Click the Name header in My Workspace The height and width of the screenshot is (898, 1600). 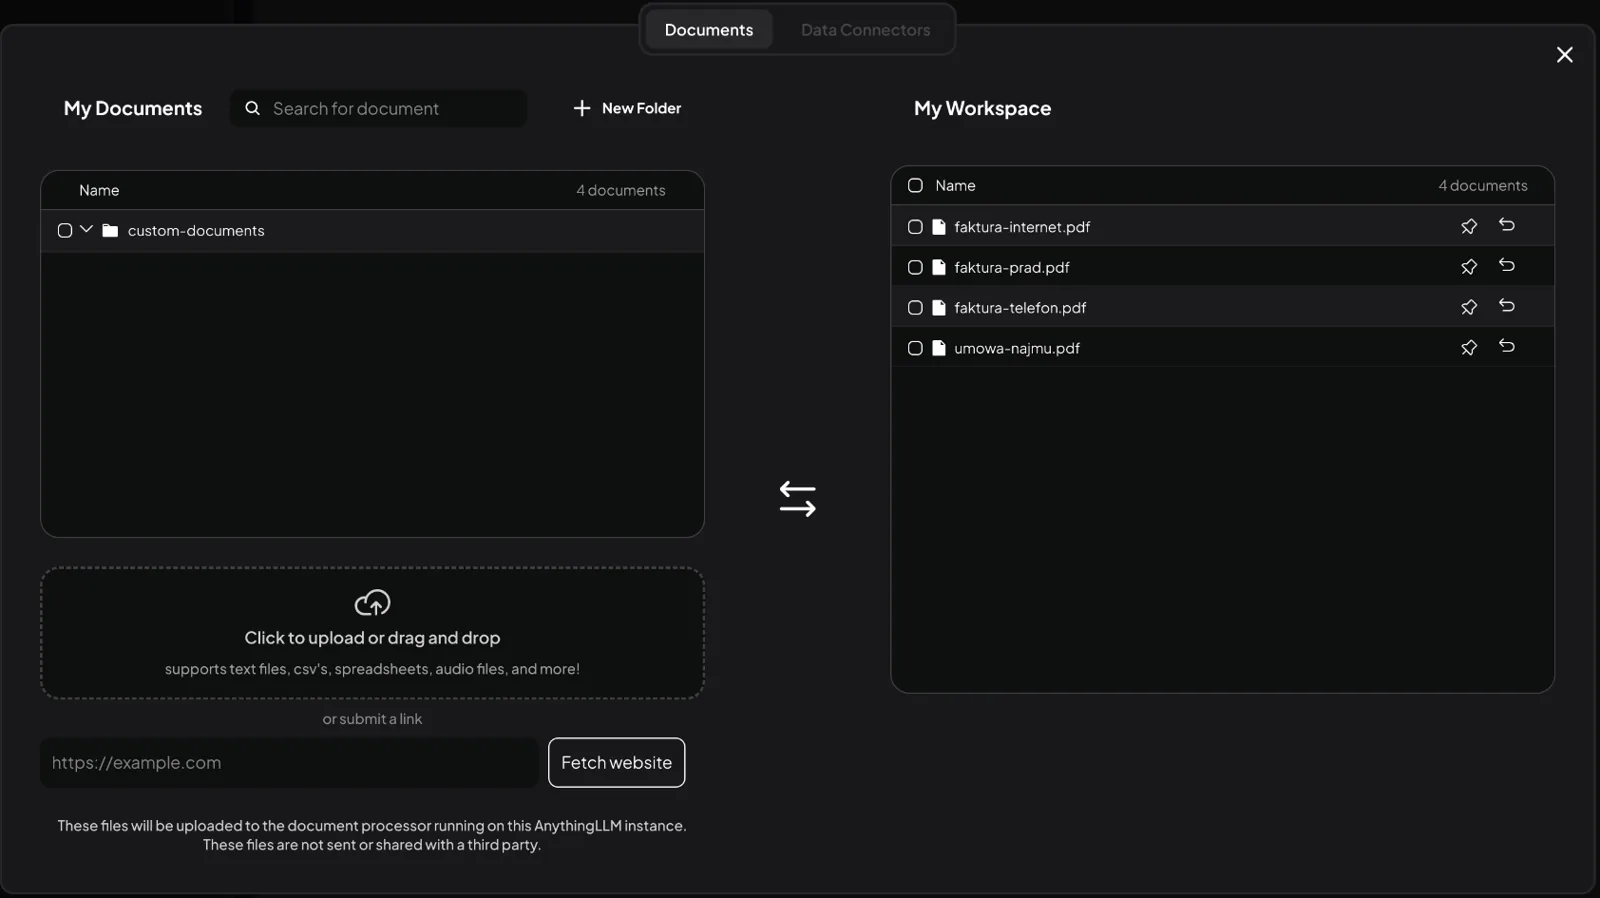955,185
